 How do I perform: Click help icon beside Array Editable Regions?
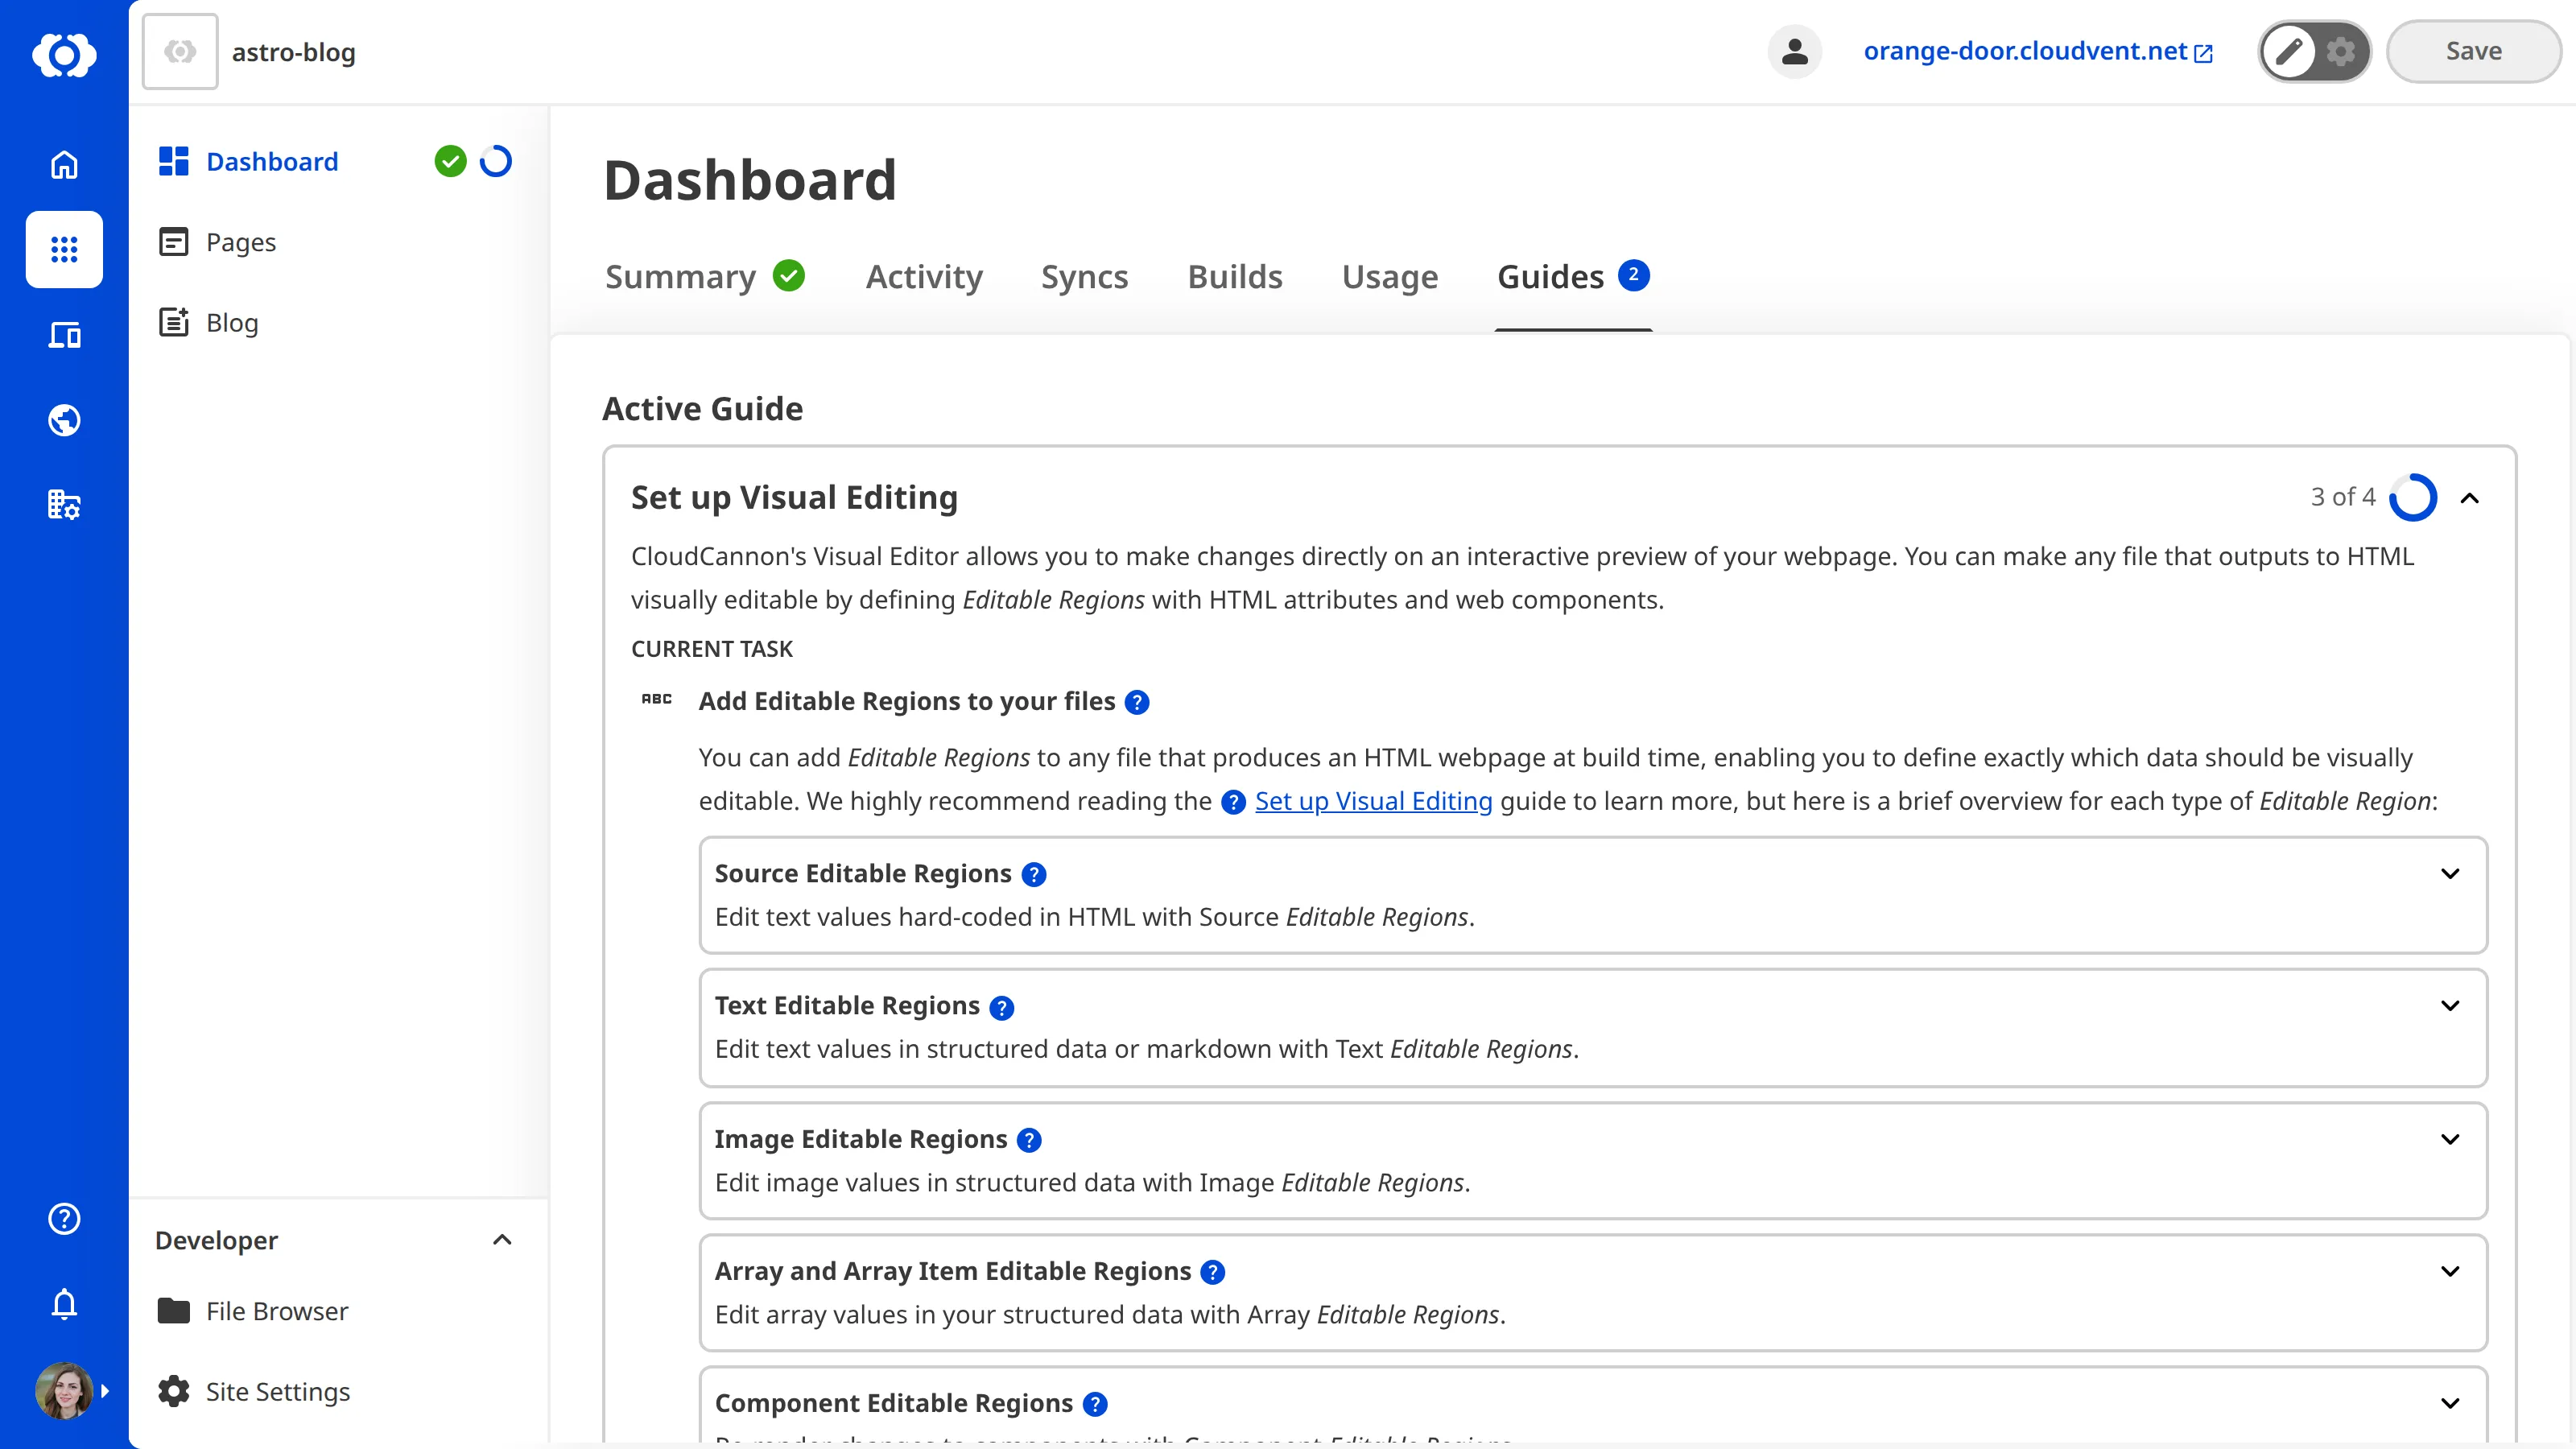1213,1272
